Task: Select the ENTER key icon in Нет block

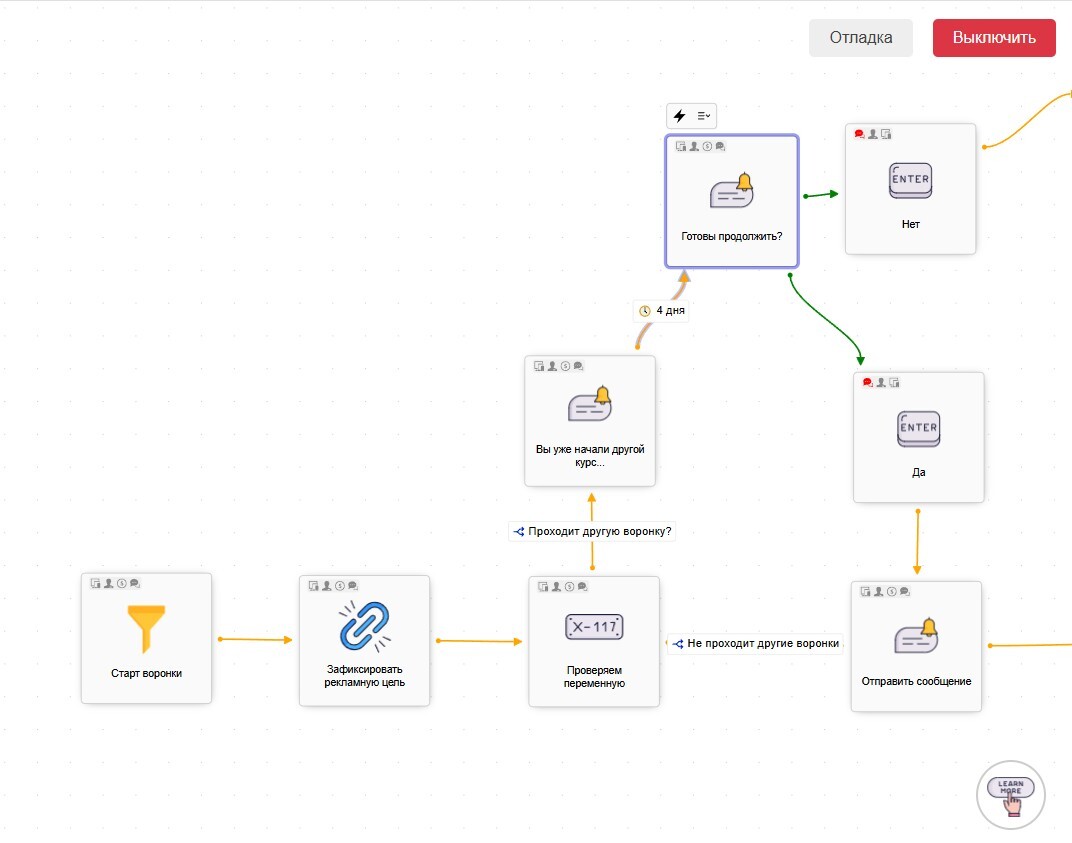Action: 910,180
